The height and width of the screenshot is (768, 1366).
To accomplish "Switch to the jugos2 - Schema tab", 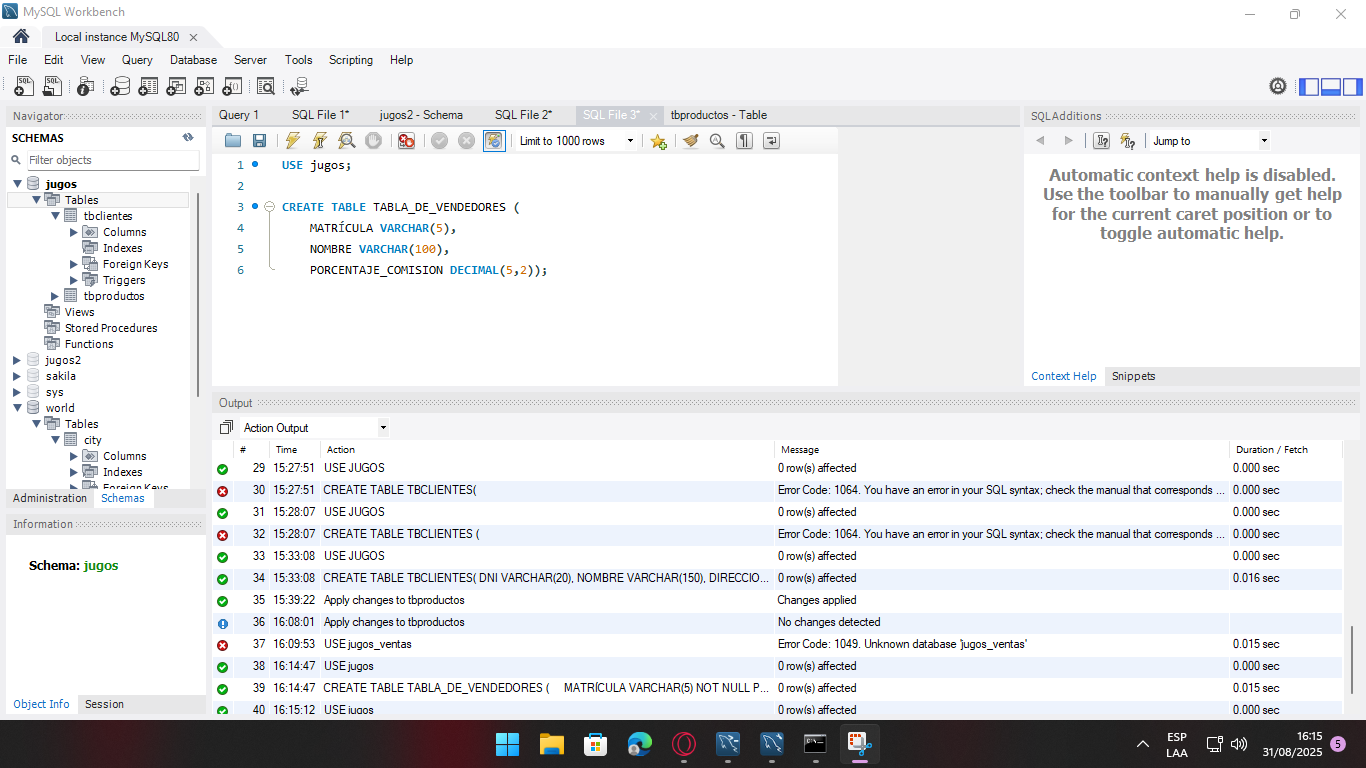I will coord(421,115).
